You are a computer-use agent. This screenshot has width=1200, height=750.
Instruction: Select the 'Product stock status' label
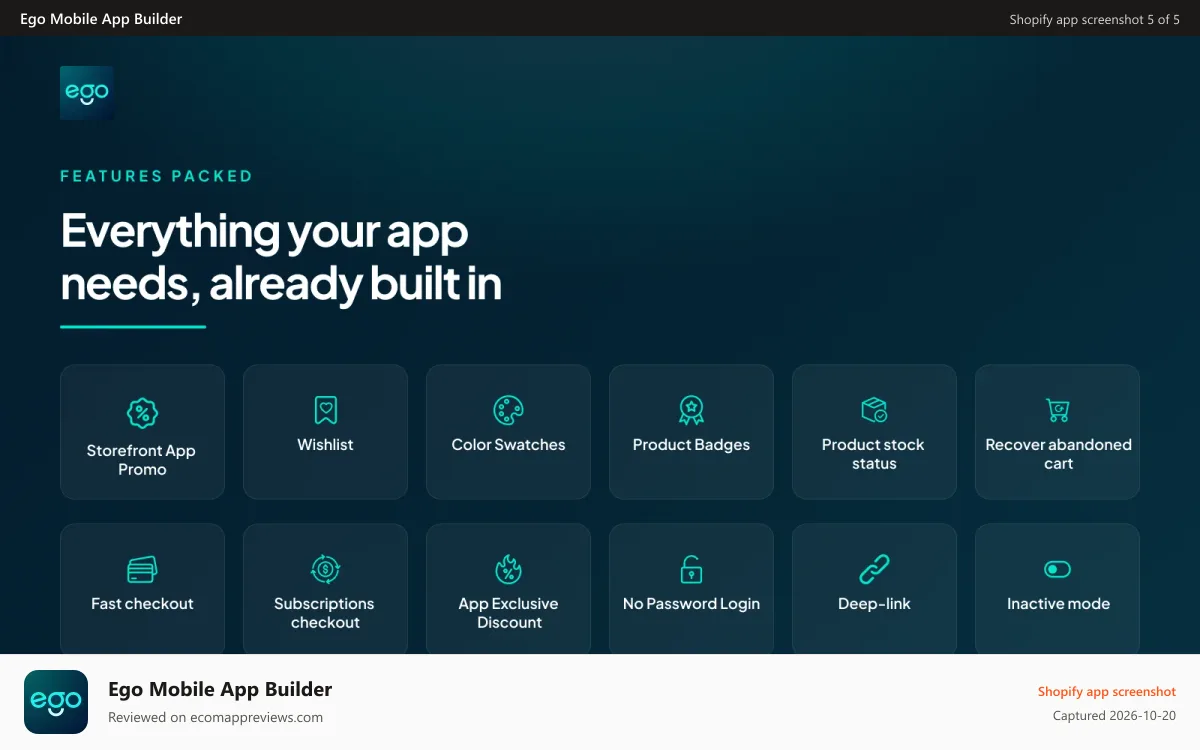coord(874,454)
